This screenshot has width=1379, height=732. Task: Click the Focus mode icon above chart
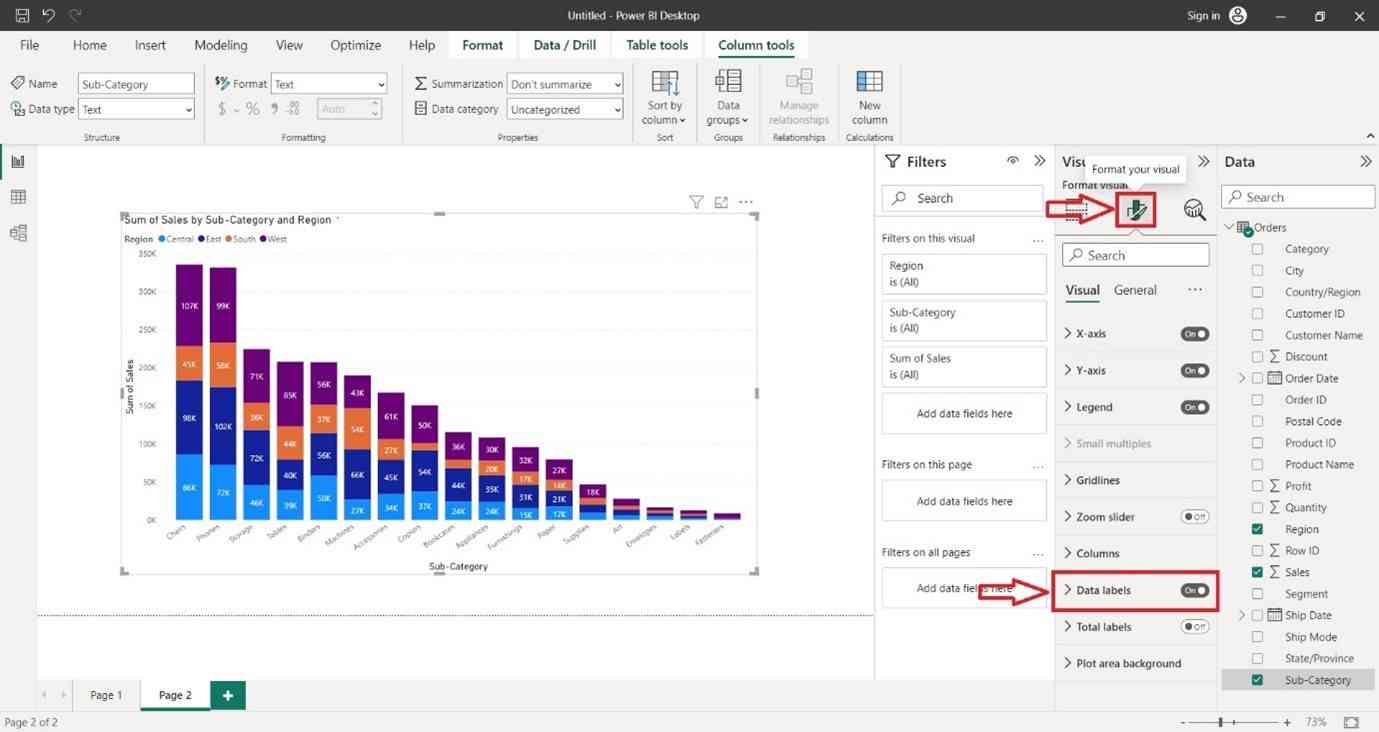point(721,203)
